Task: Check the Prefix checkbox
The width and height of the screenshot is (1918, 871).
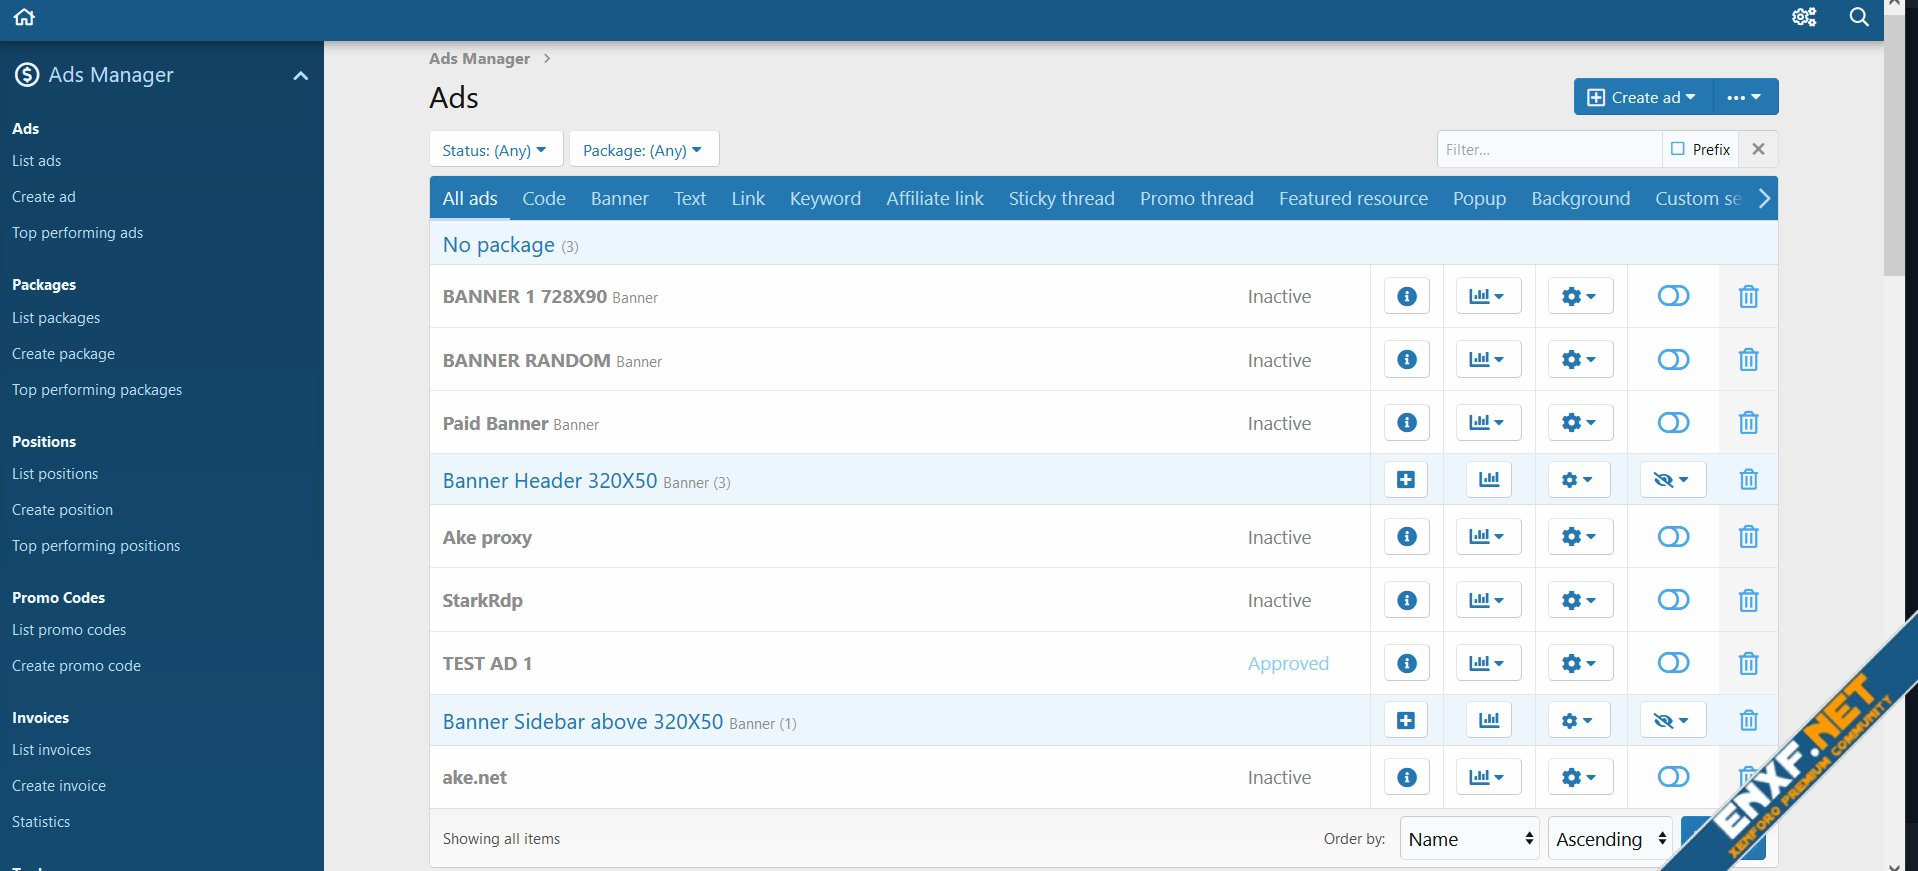Action: [x=1678, y=149]
